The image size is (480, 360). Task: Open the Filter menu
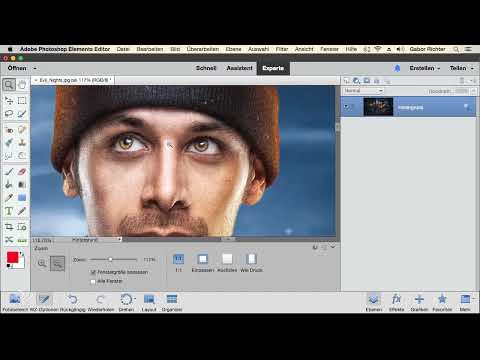click(x=282, y=49)
